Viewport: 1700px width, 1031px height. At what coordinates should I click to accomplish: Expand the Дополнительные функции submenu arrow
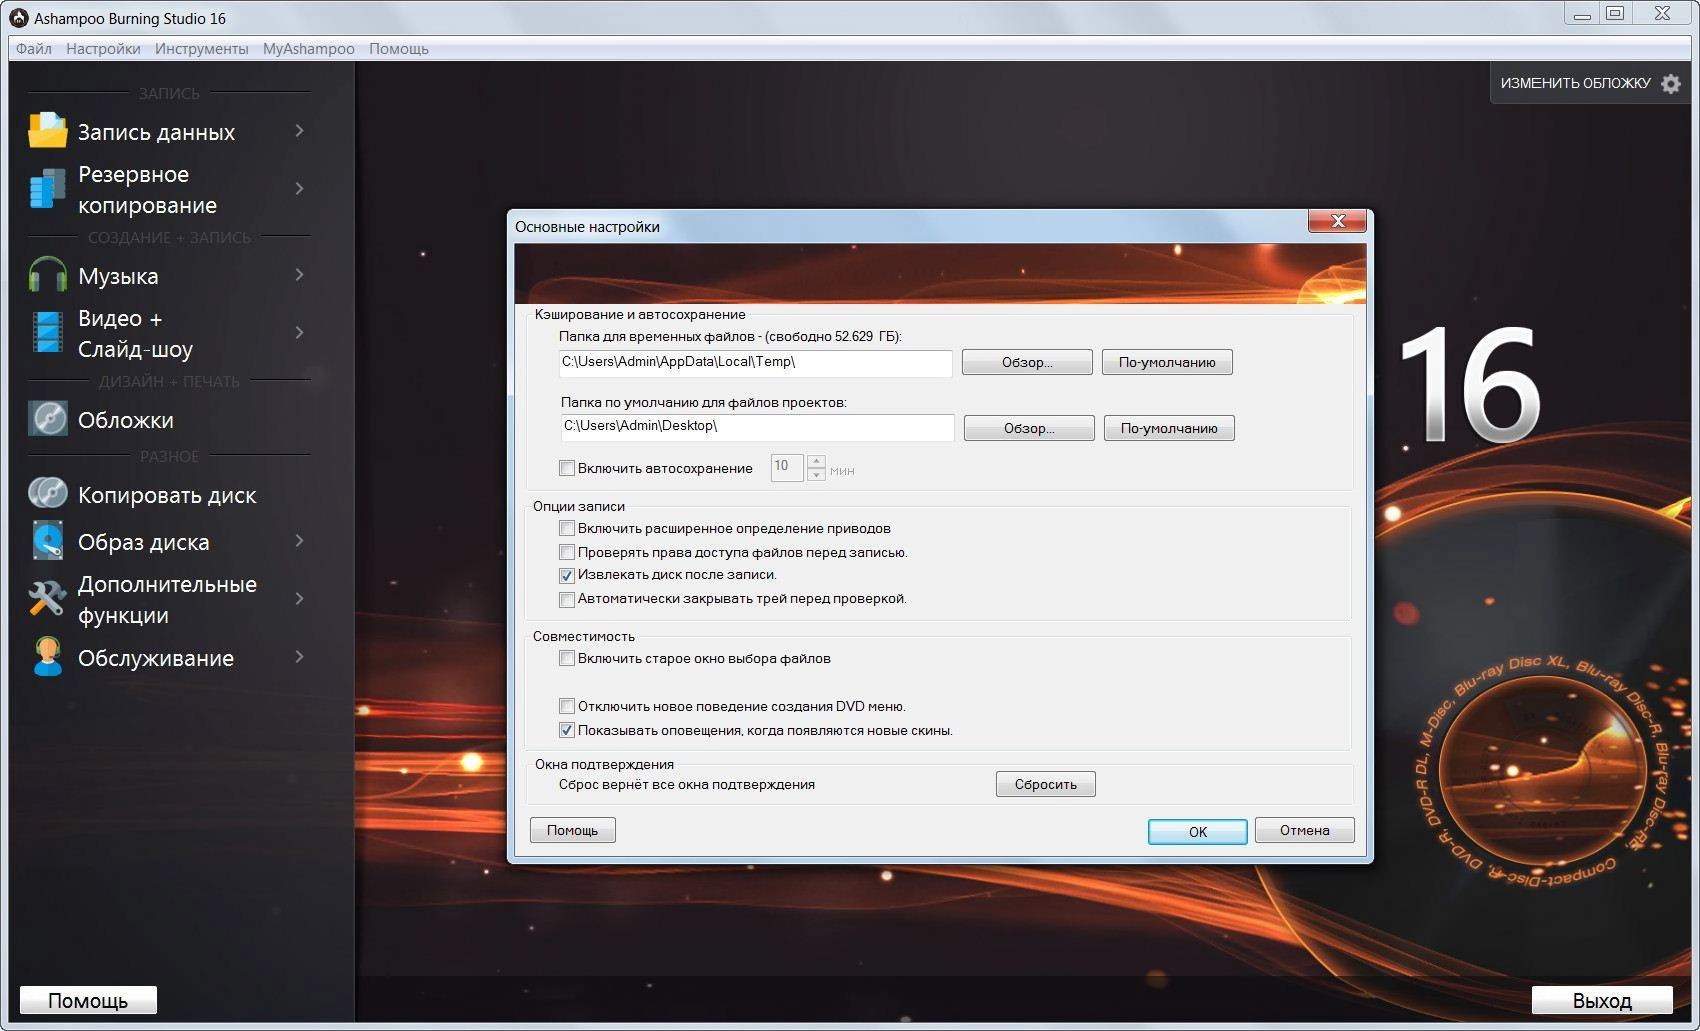[299, 598]
